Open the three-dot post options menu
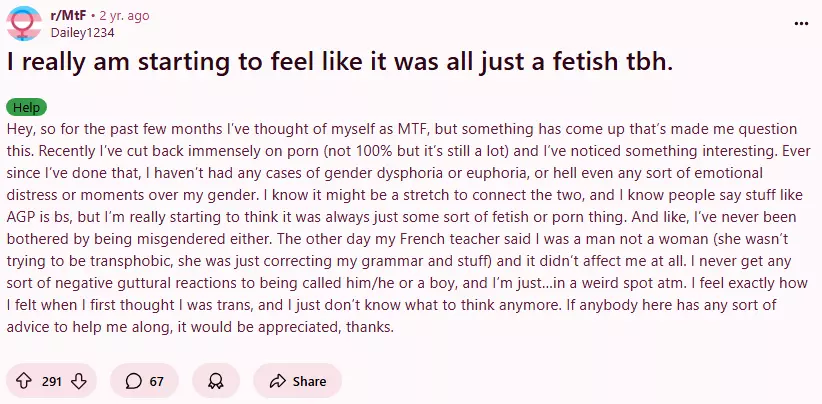This screenshot has width=822, height=404. 801,24
